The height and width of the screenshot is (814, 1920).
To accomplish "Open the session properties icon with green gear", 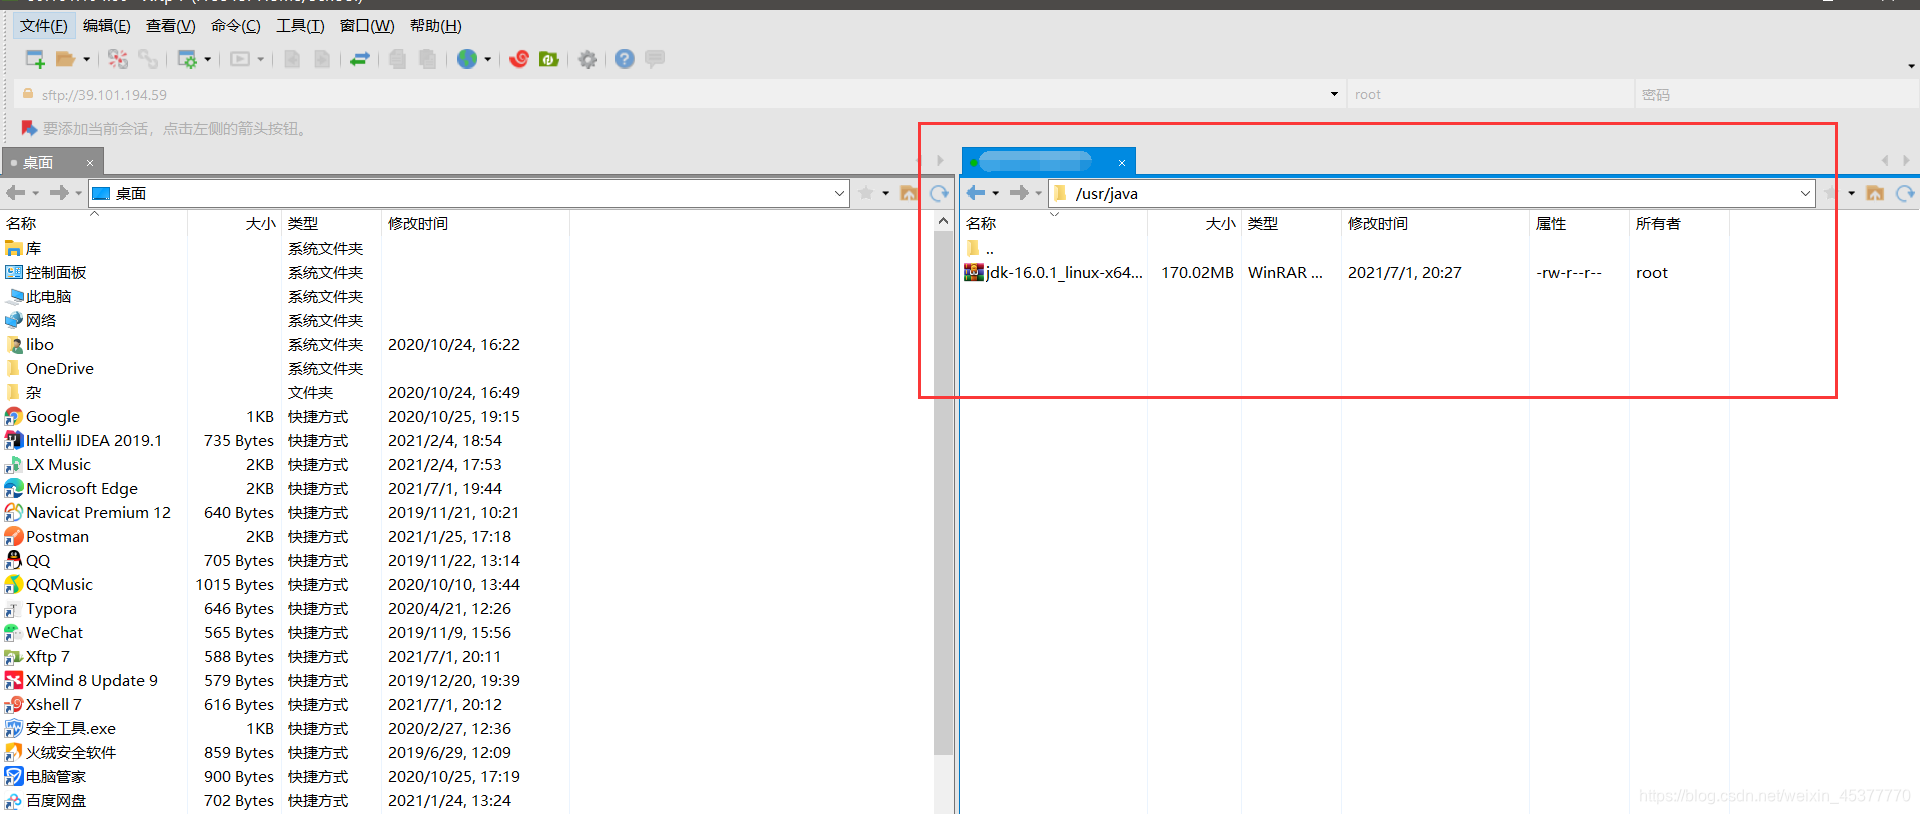I will [187, 59].
